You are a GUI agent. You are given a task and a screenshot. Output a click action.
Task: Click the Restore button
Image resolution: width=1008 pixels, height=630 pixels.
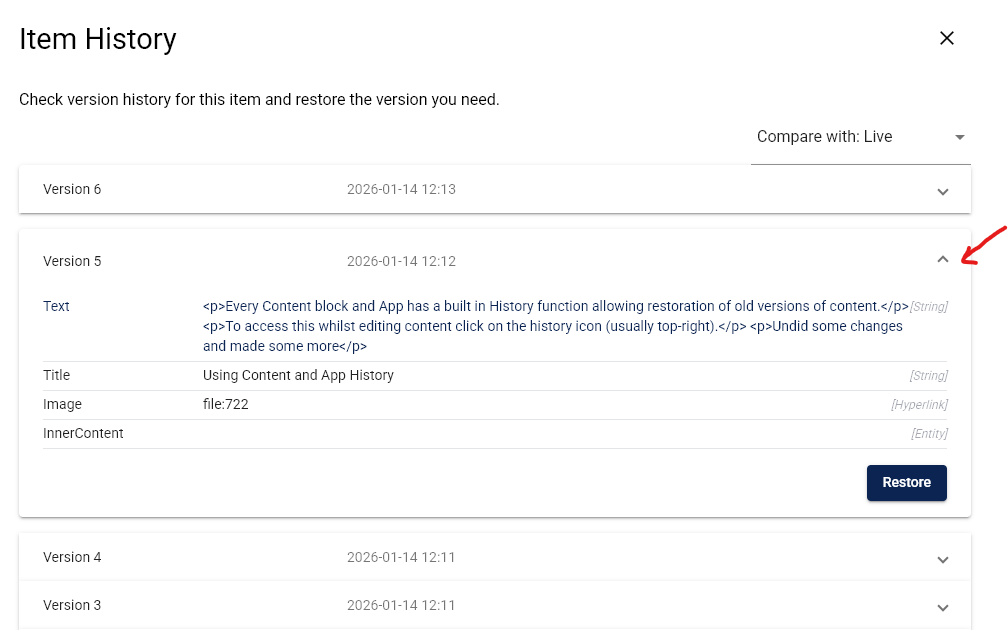[x=906, y=482]
